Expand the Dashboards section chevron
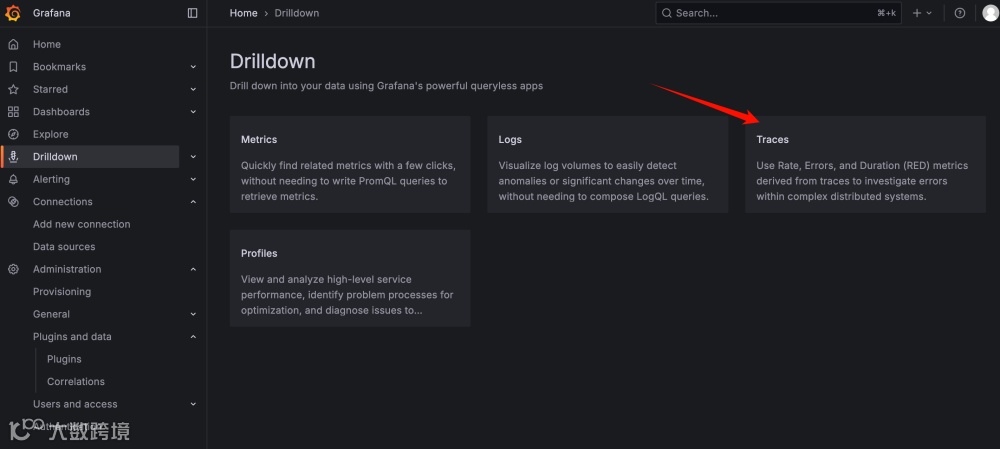 193,112
